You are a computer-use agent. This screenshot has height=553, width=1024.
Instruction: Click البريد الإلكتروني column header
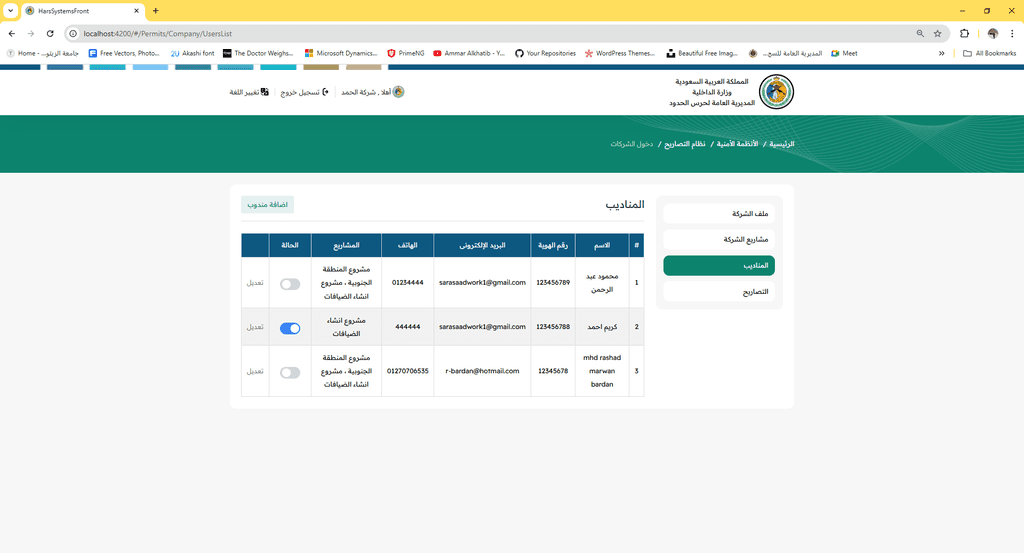[x=482, y=245]
